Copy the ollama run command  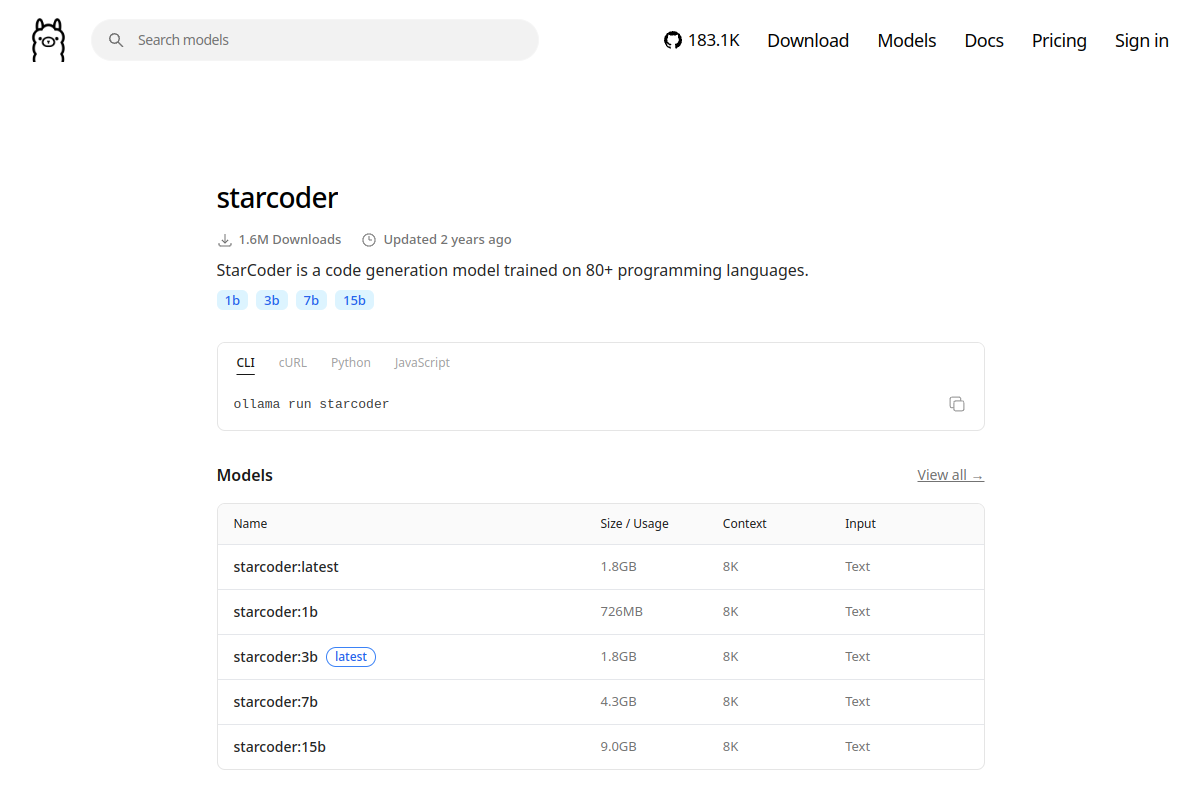pyautogui.click(x=957, y=404)
